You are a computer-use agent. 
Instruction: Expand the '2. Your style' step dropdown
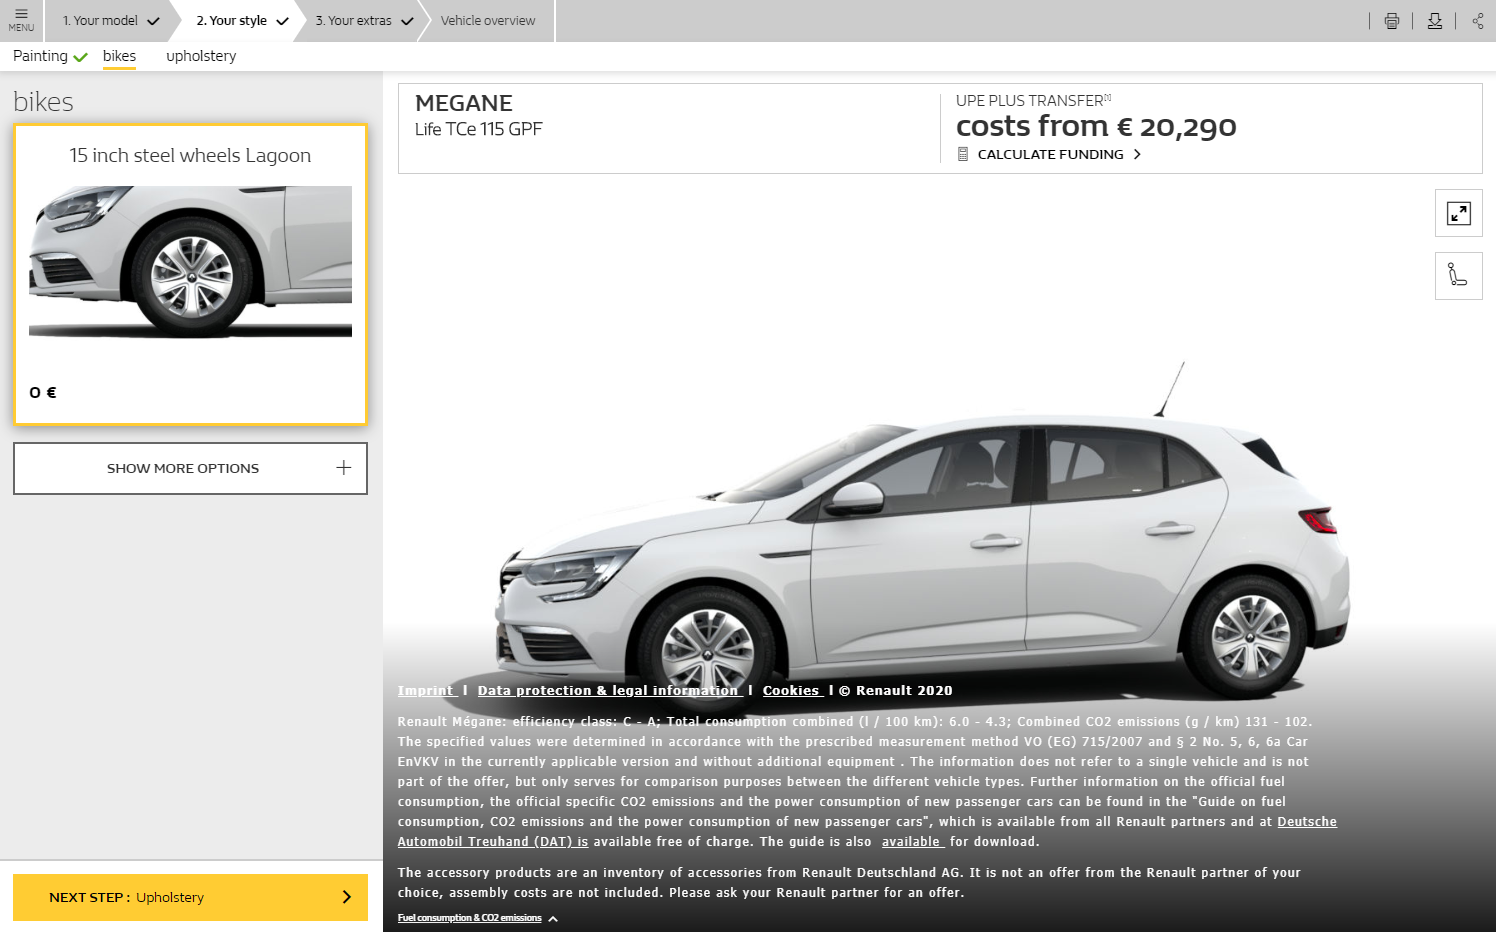coord(242,21)
